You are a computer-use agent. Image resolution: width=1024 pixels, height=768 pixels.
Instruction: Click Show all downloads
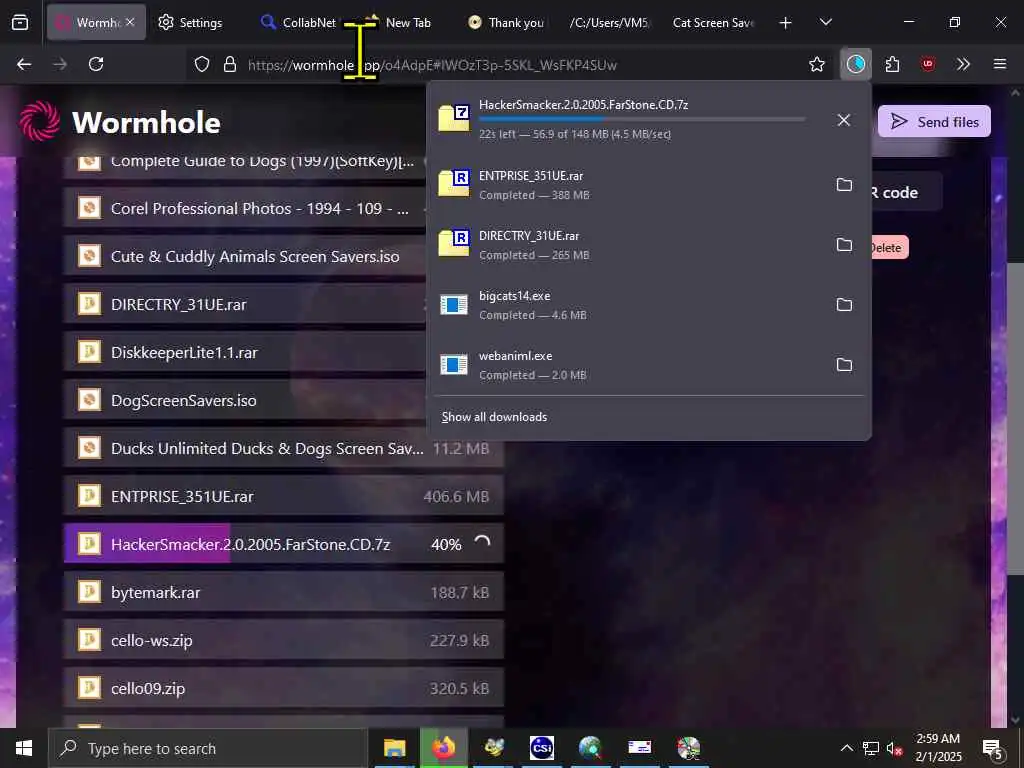pyautogui.click(x=494, y=417)
